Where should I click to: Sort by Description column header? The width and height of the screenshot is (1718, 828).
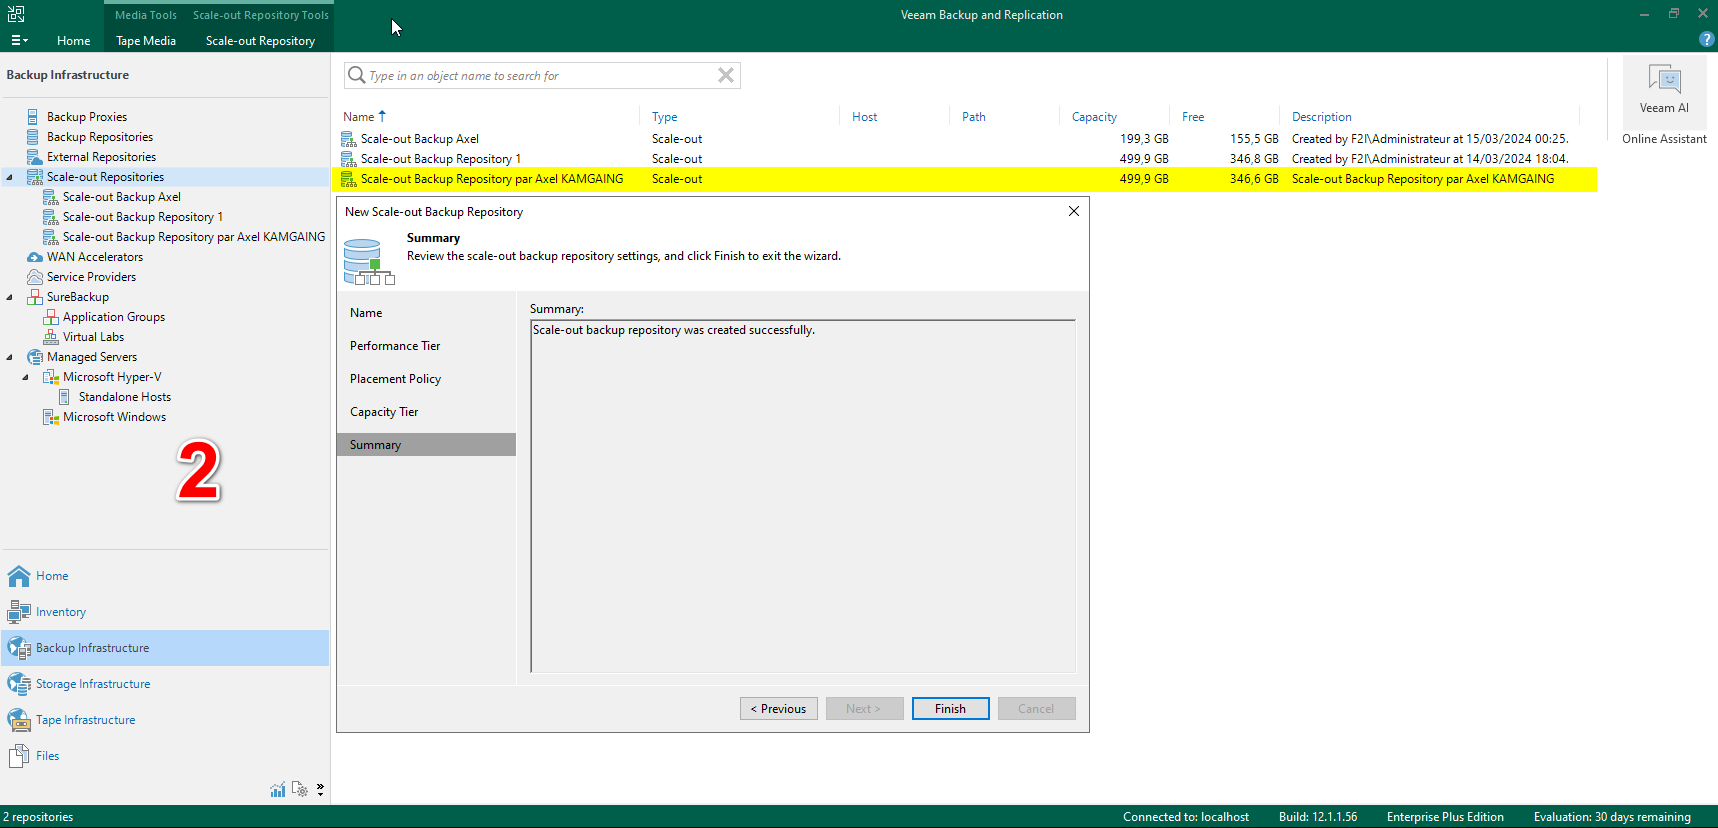point(1321,117)
